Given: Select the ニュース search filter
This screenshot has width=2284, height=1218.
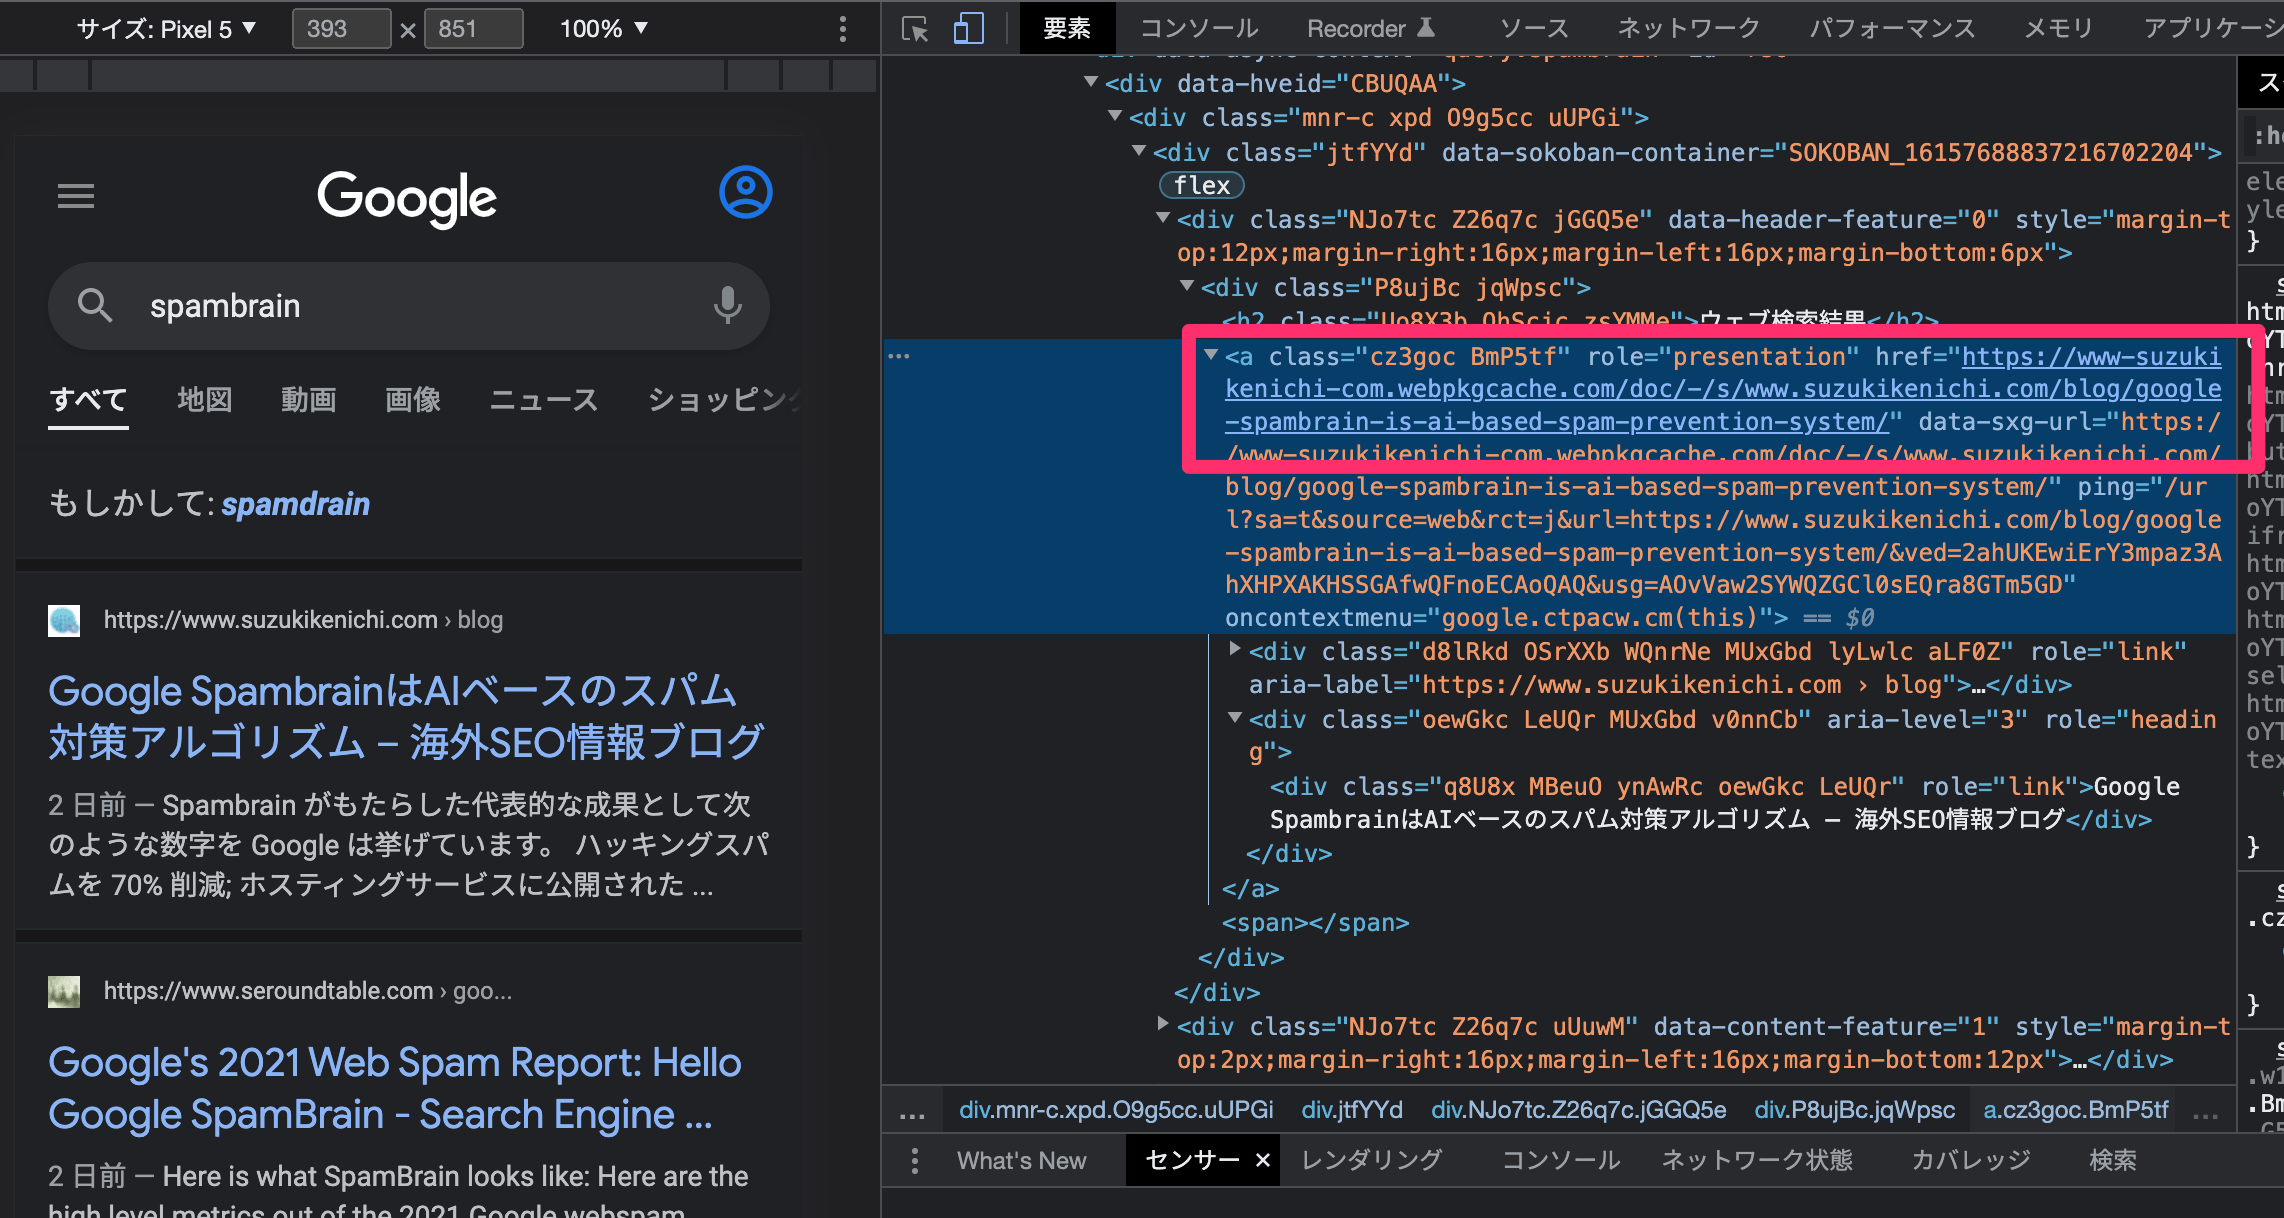Looking at the screenshot, I should pos(544,400).
